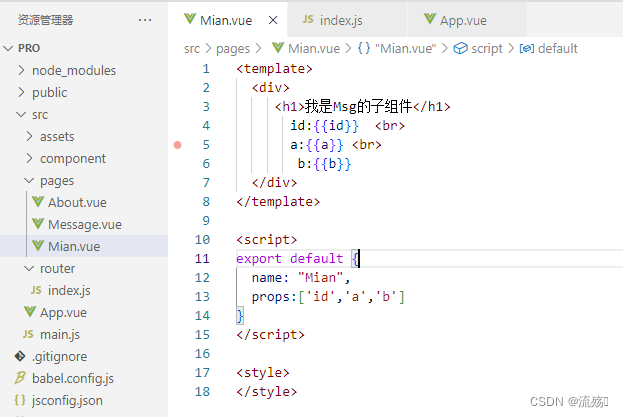This screenshot has height=417, width=623.
Task: Click the closing </template> tag on line 8
Action: tap(278, 202)
